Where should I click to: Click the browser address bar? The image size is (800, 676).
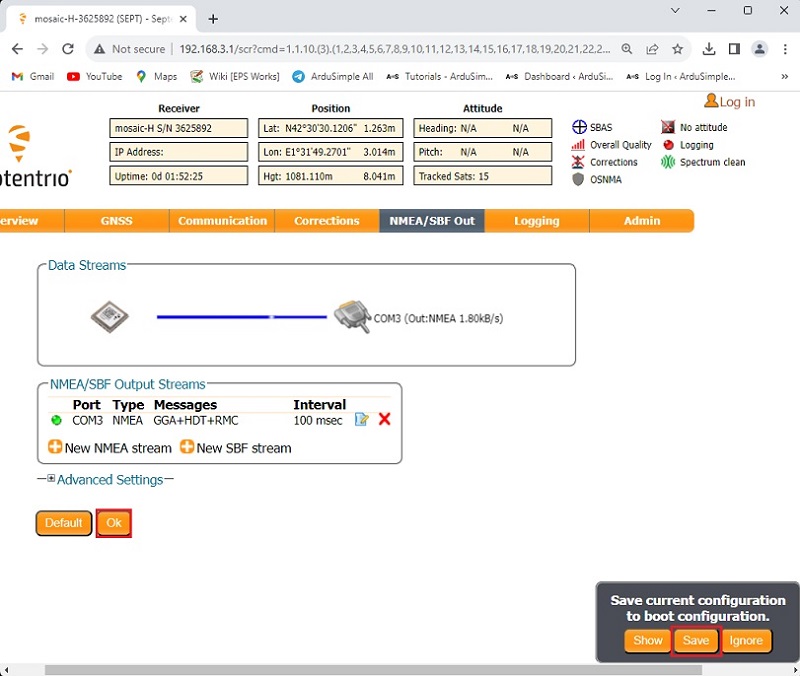[390, 49]
